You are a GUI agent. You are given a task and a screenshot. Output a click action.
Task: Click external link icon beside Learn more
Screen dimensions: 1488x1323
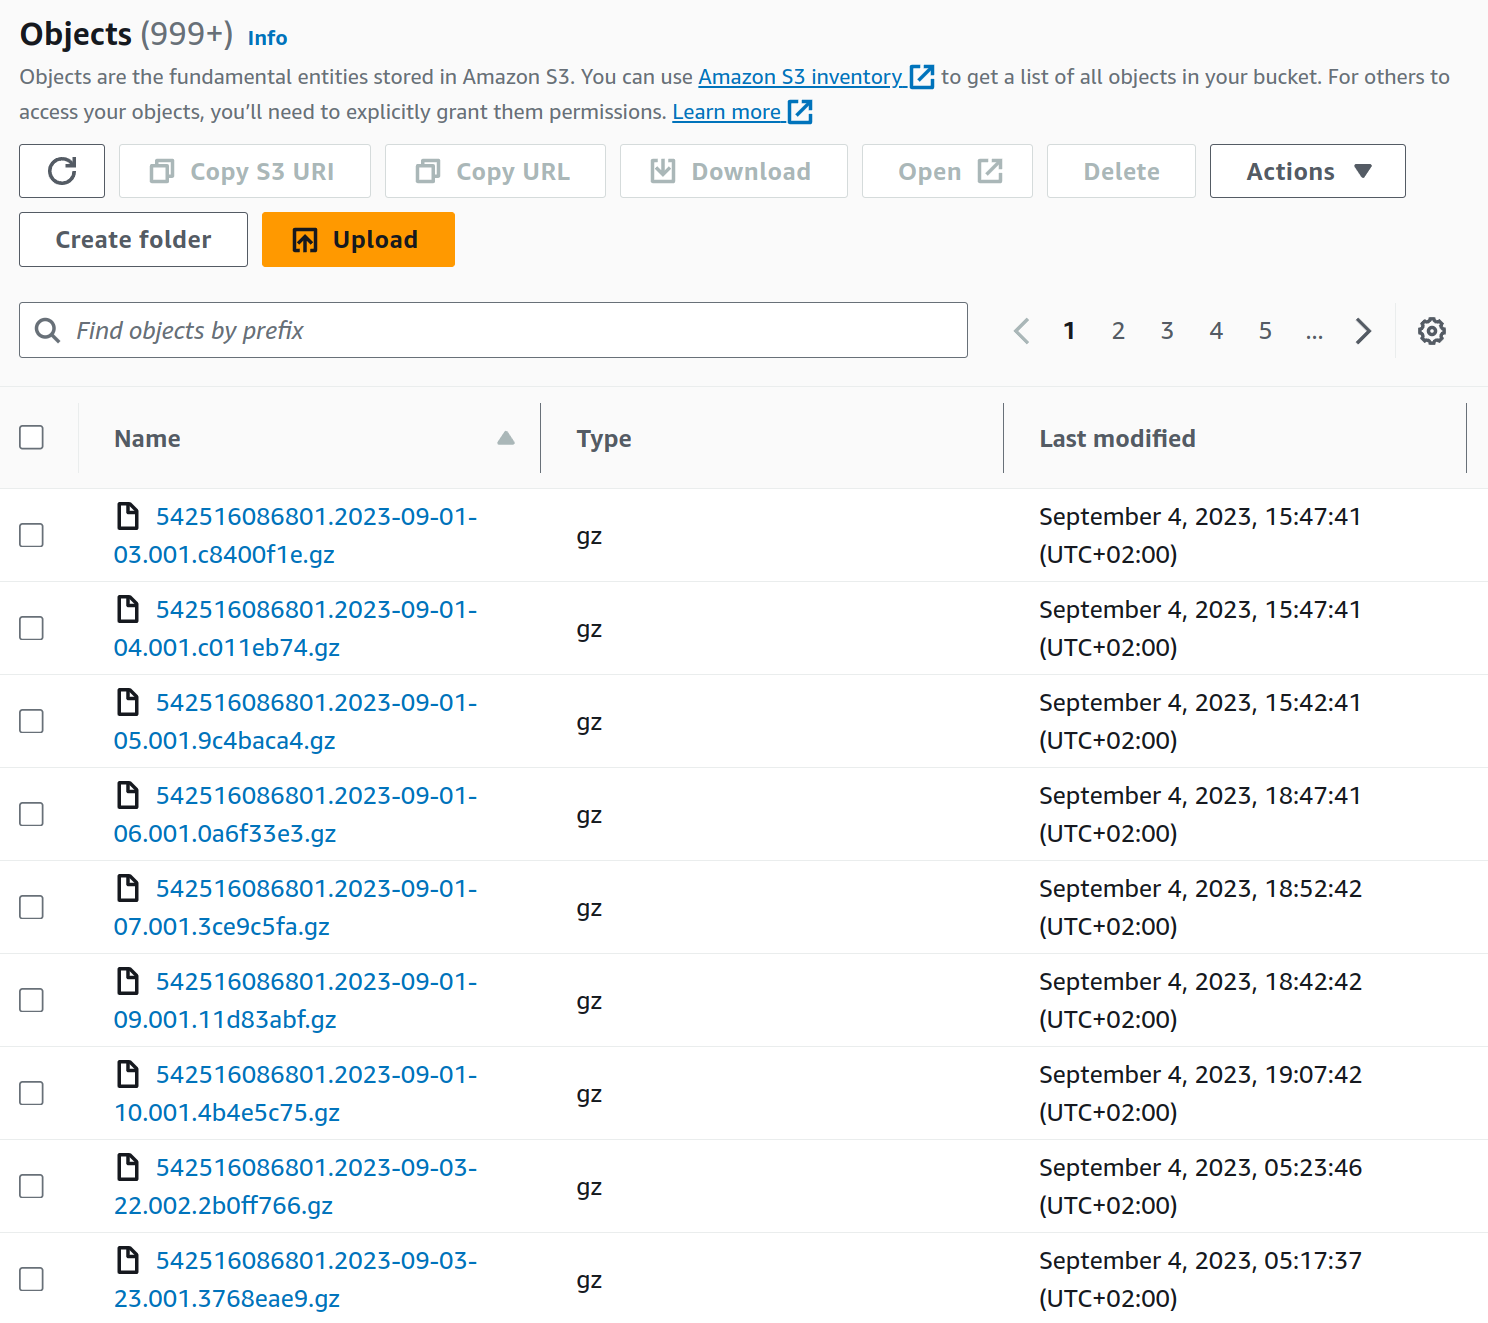point(800,112)
